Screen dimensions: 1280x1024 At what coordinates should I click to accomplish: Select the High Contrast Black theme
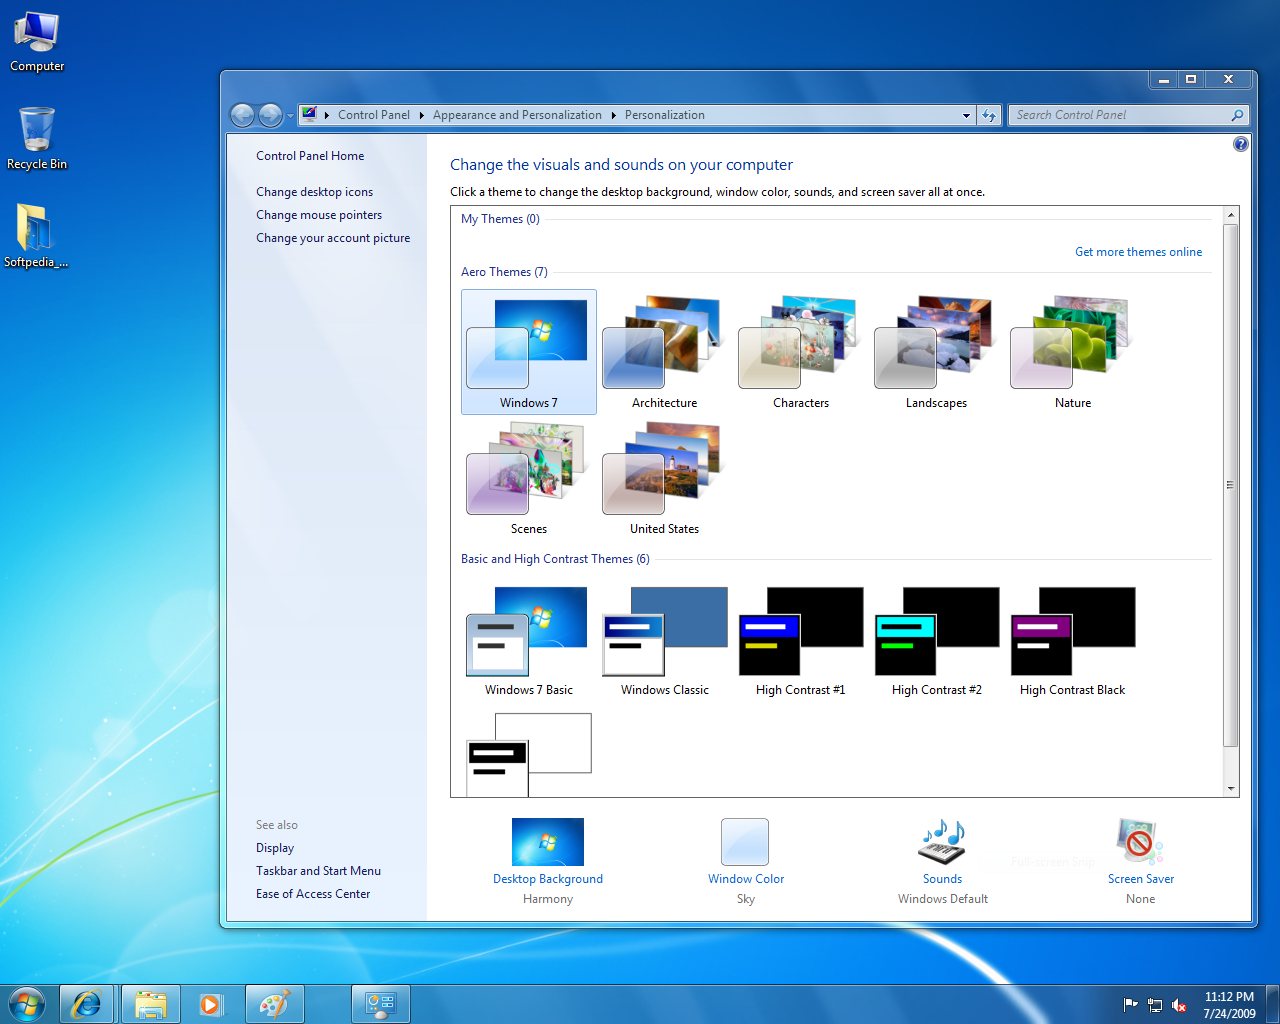[x=1072, y=640]
